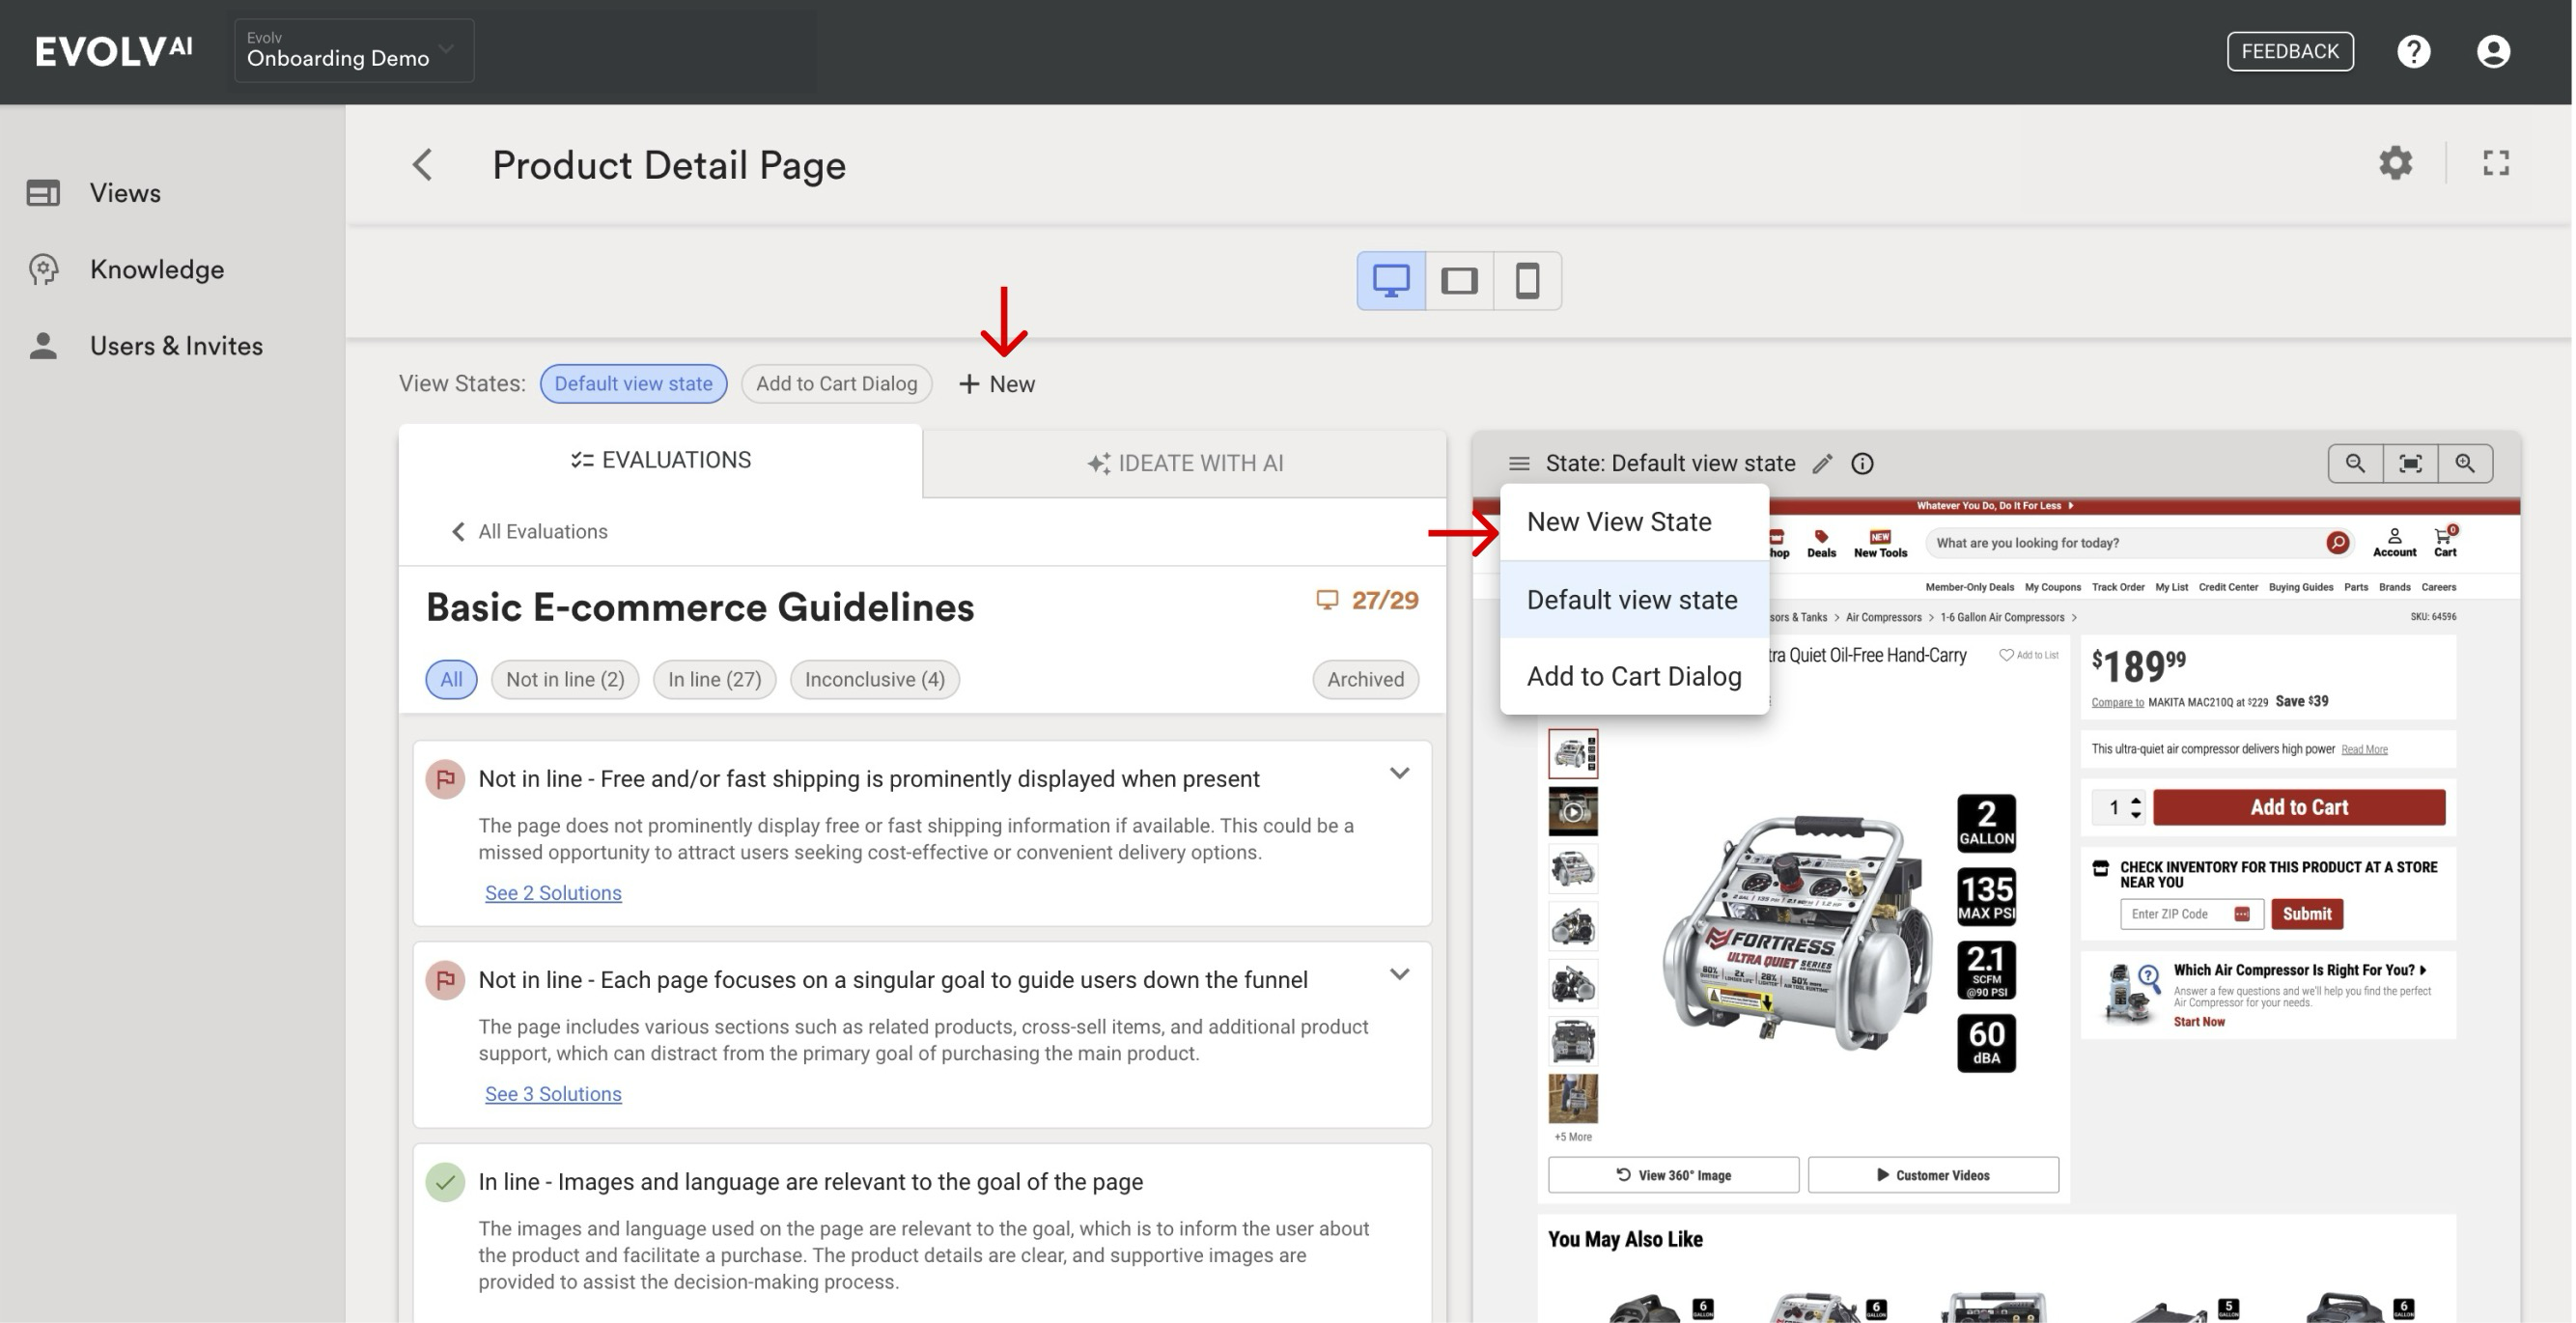Switch to tablet device preview
2576x1323 pixels.
click(x=1459, y=280)
